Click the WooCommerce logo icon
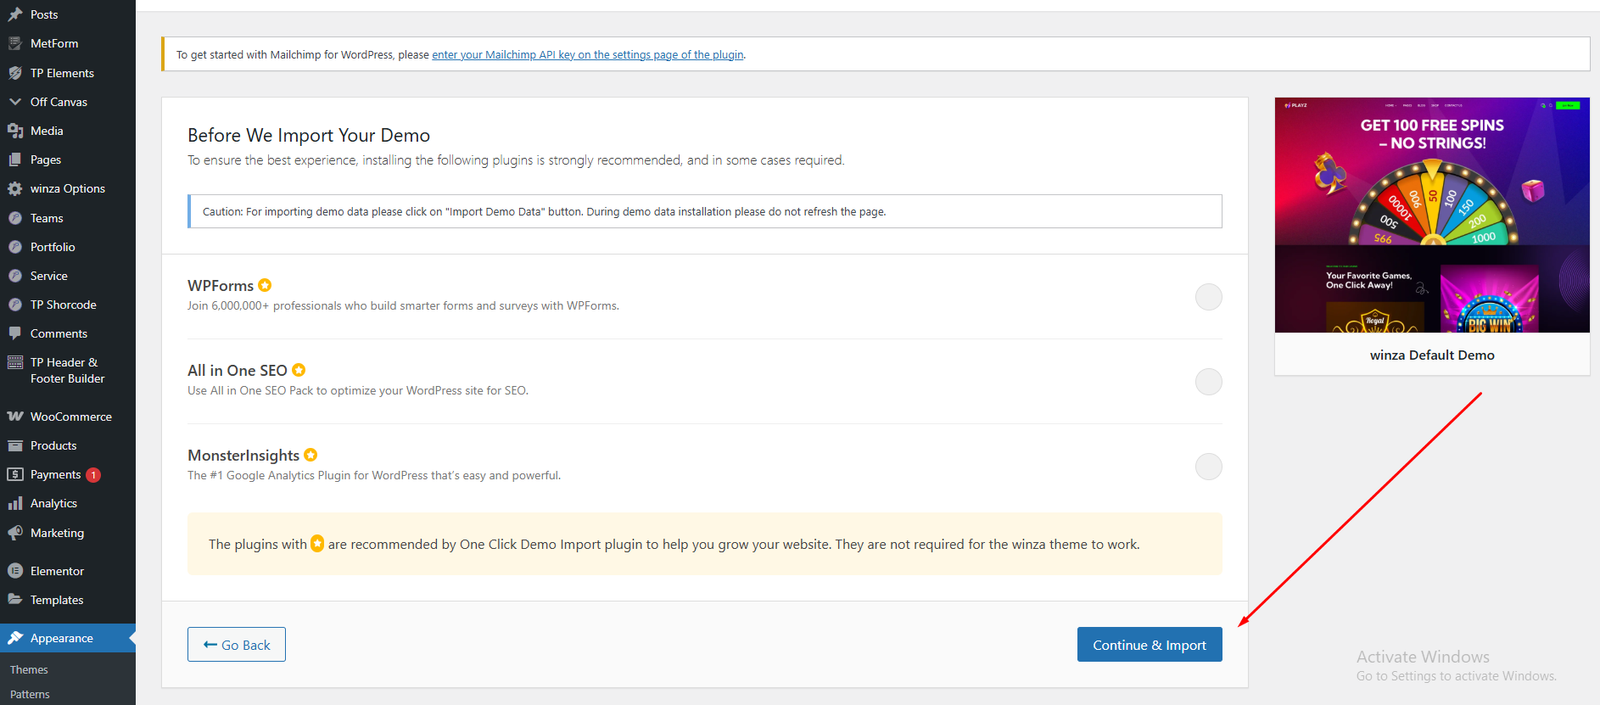 click(15, 417)
